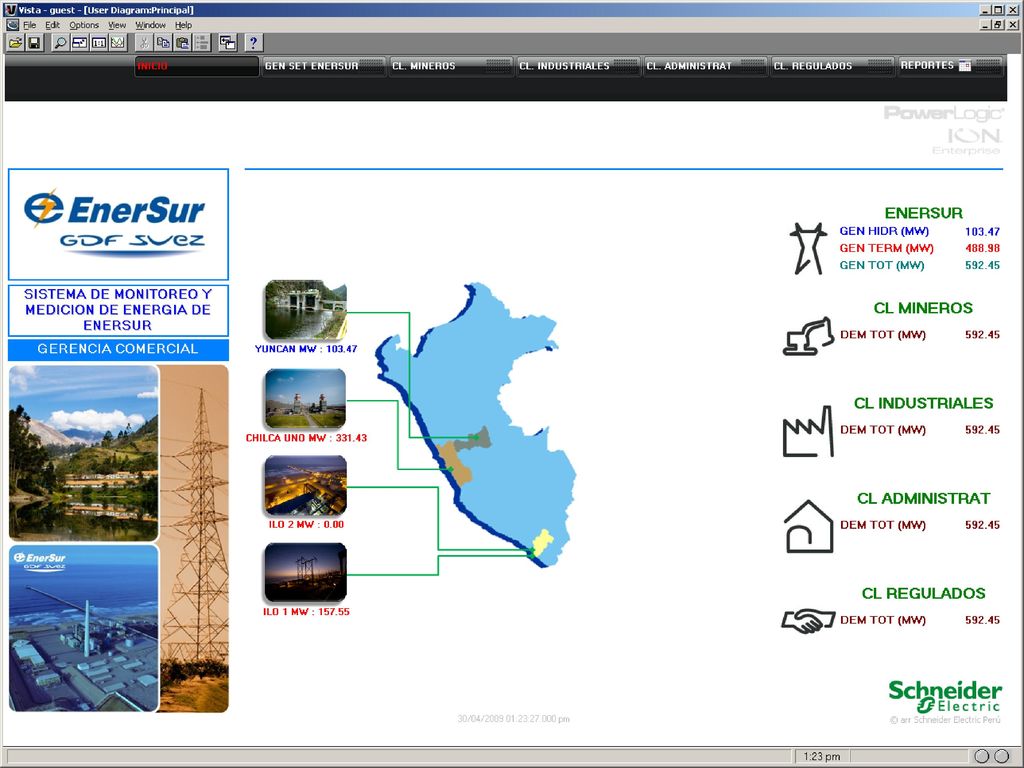Click the Save diskette toolbar icon
The image size is (1024, 768).
pos(34,43)
